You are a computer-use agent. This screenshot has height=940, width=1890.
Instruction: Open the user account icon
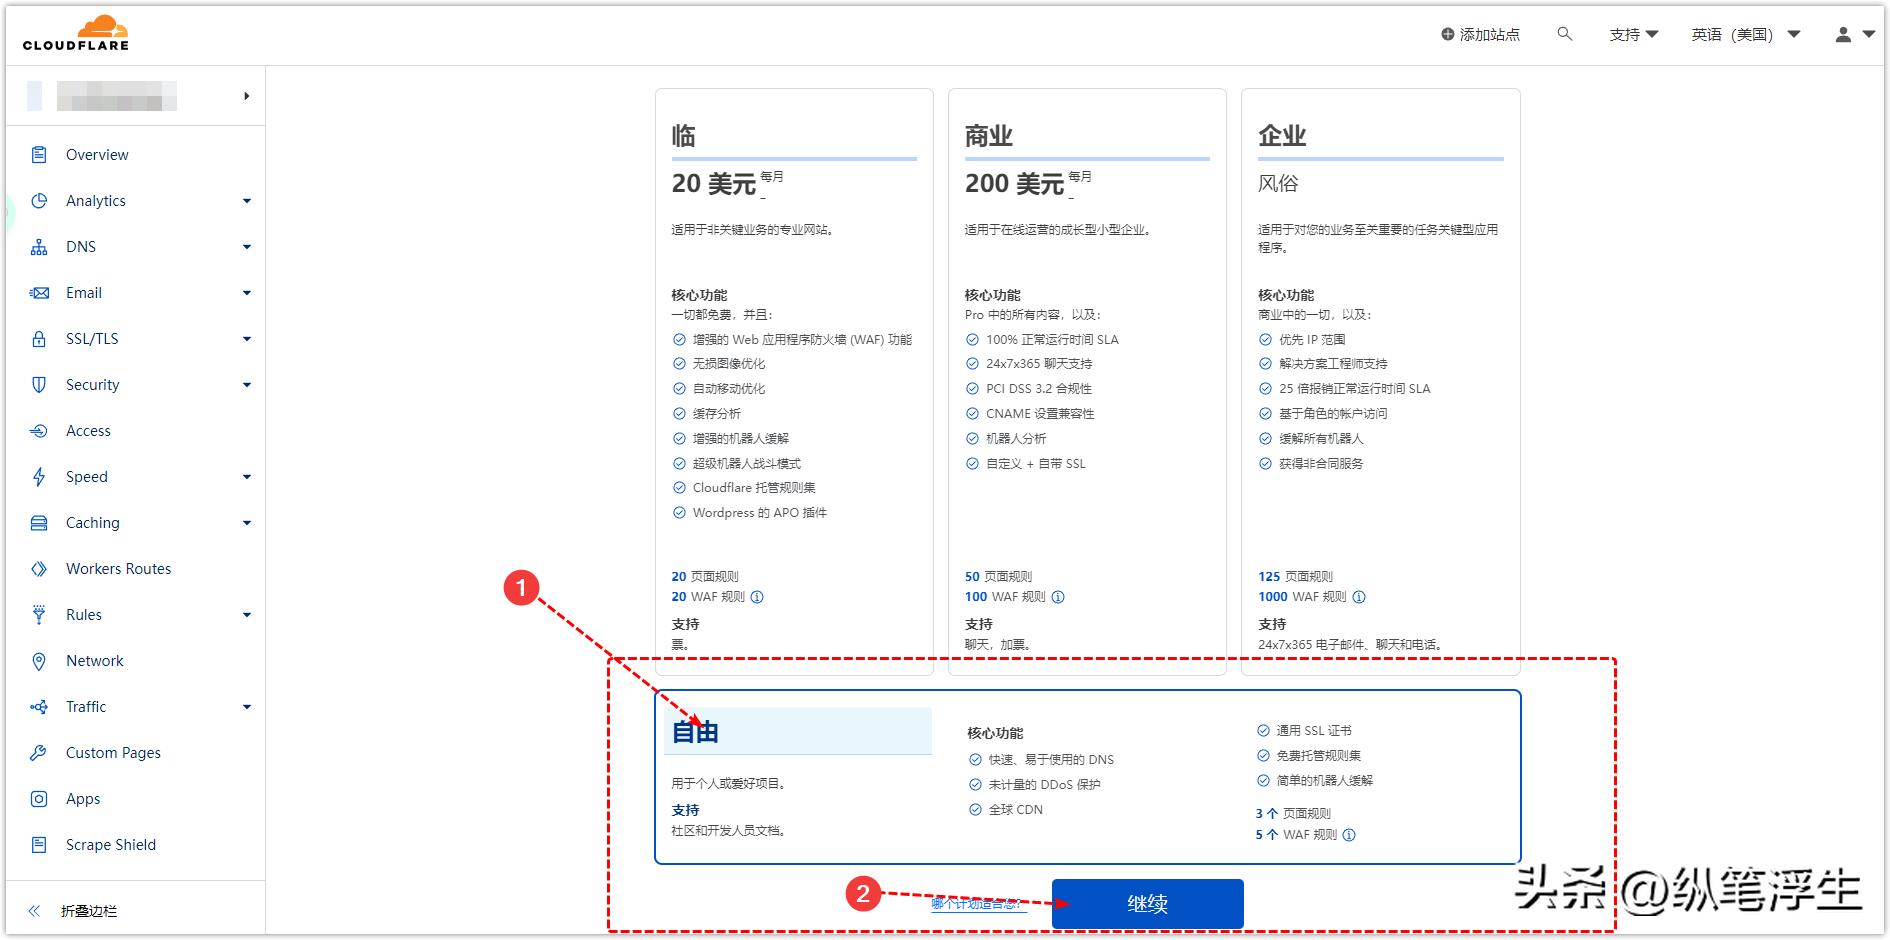1845,33
